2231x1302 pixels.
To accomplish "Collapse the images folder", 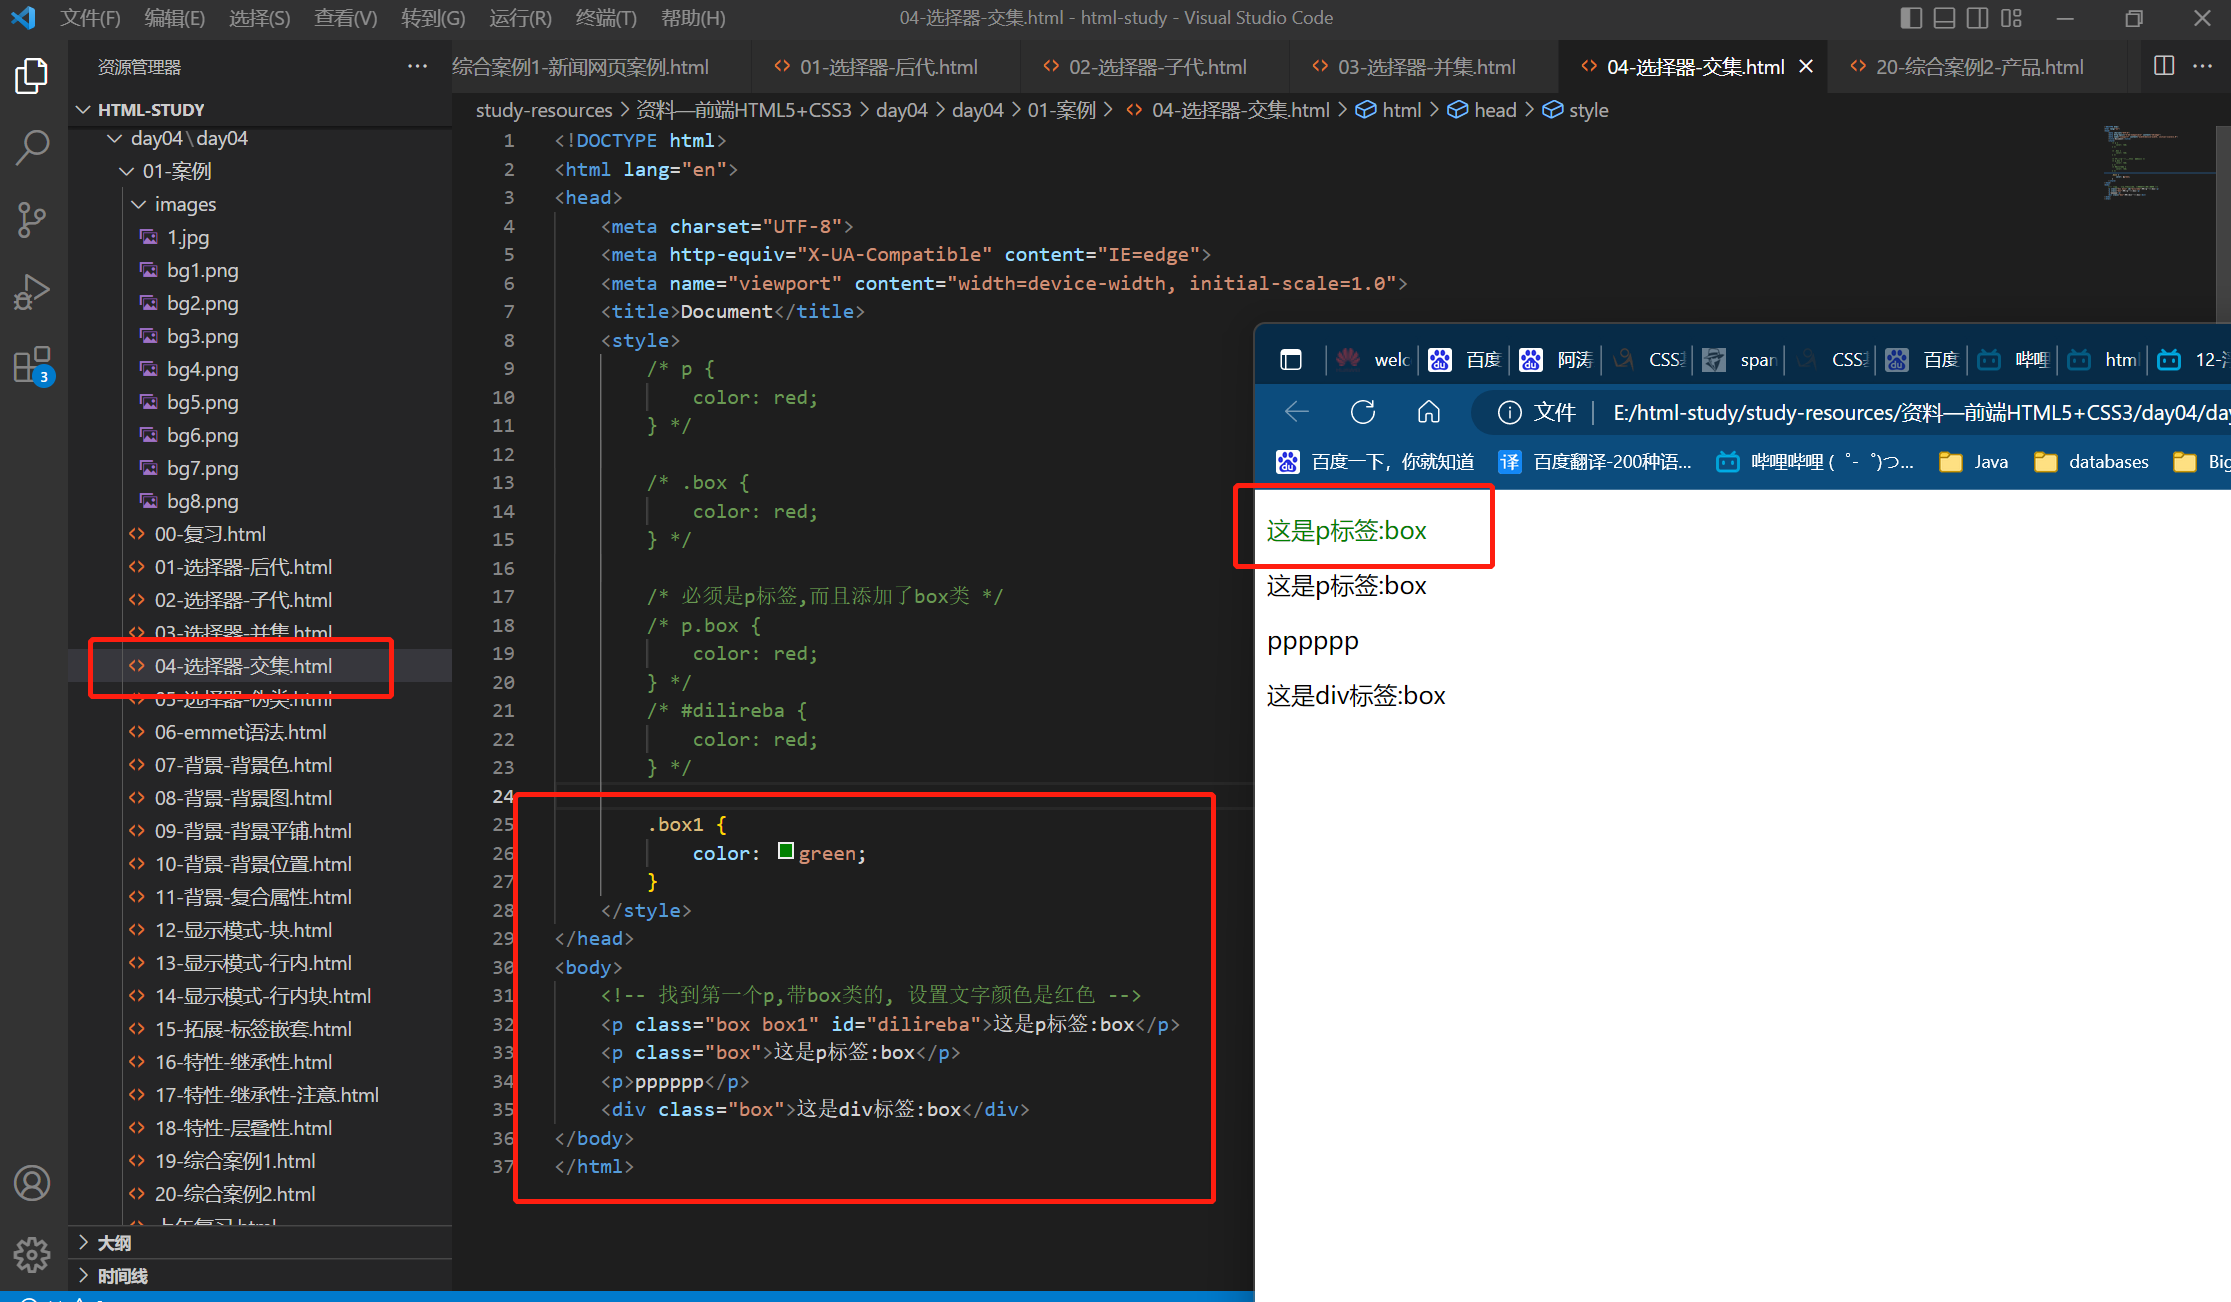I will tap(261, 204).
